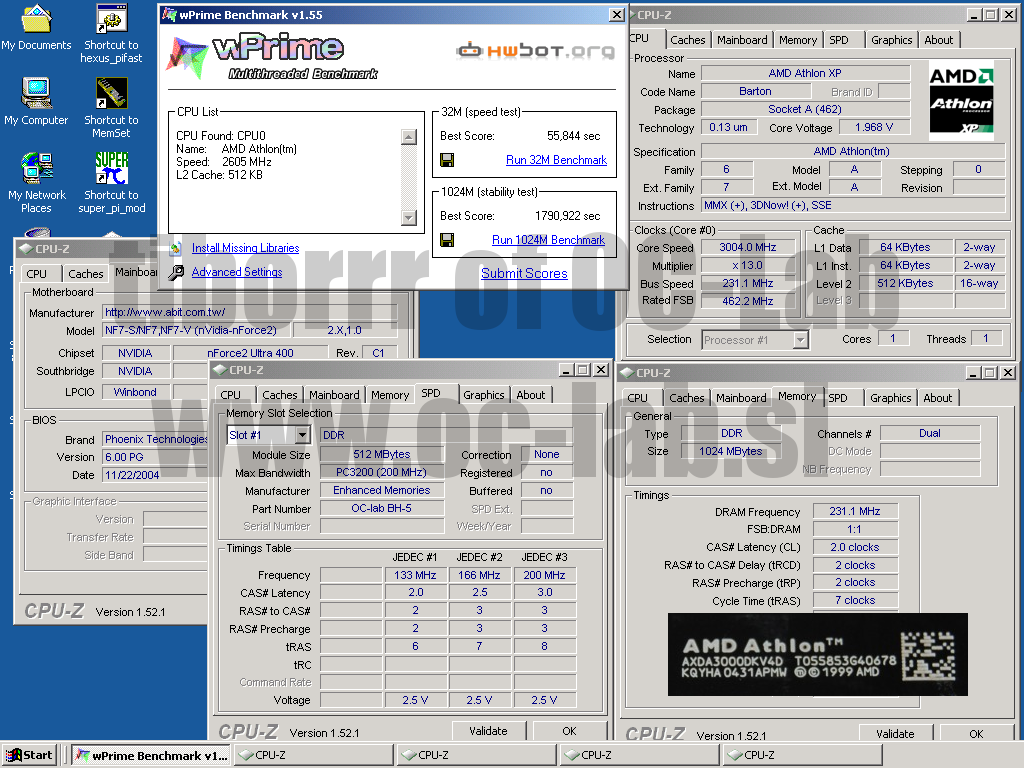Click Run 32M Benchmark link
Viewport: 1024px width, 768px height.
[x=556, y=160]
